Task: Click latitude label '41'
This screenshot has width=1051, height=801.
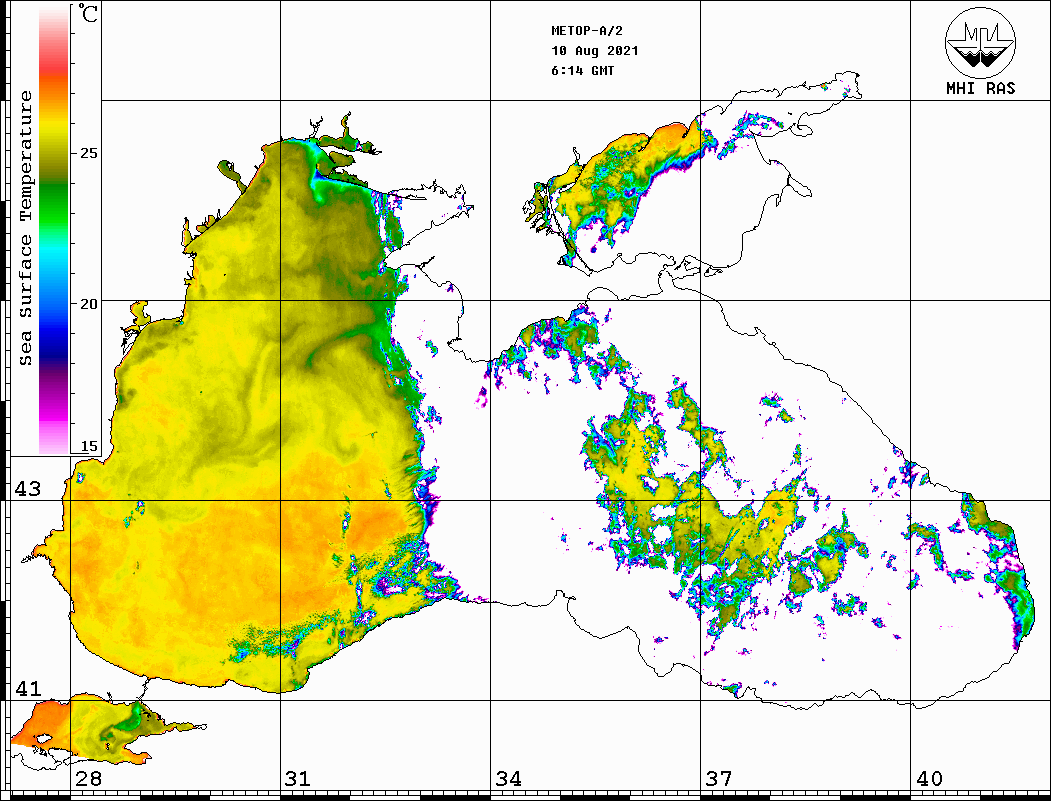Action: [27, 688]
